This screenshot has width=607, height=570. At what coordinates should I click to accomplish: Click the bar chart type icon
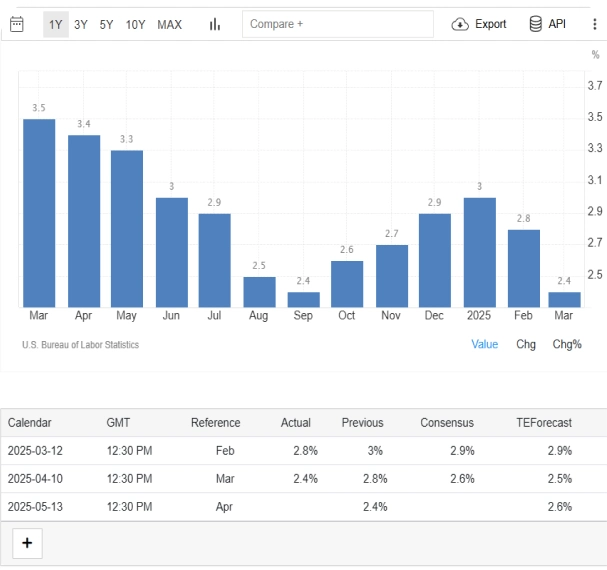click(215, 24)
